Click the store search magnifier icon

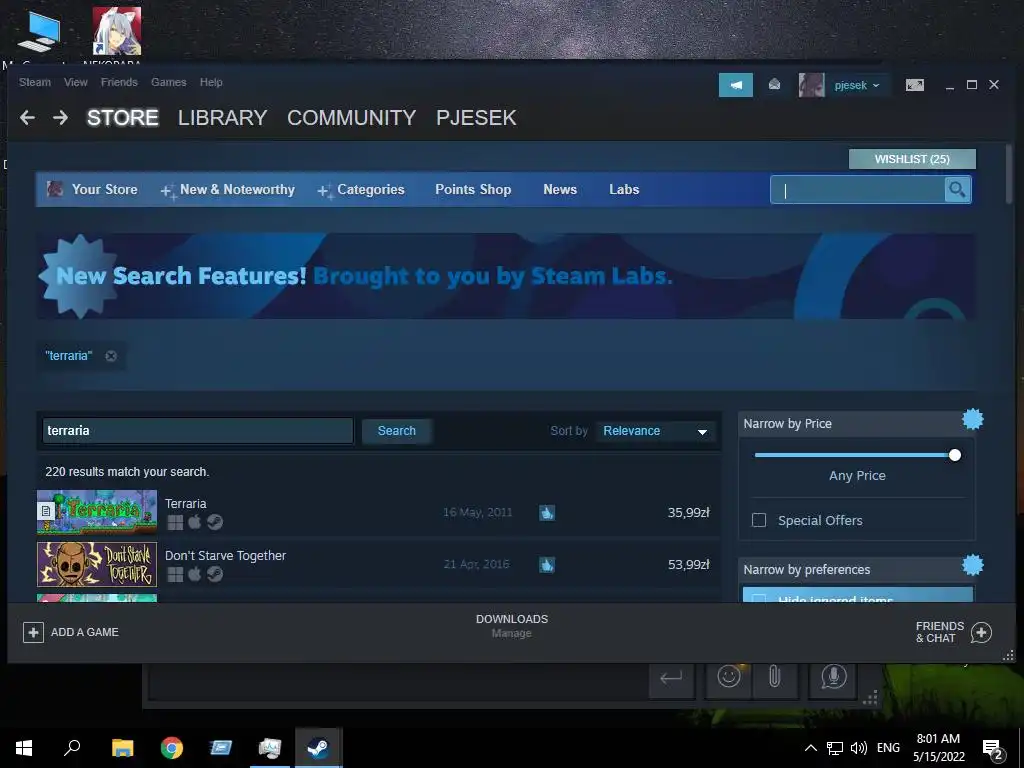pos(957,189)
